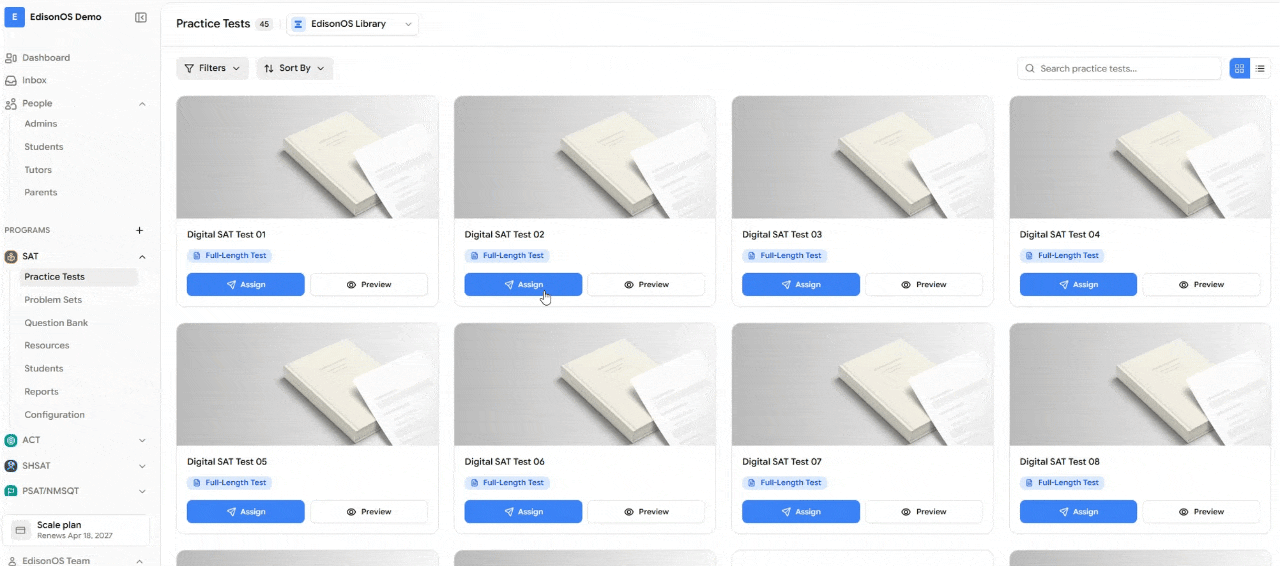Preview Digital SAT Test 03
The height and width of the screenshot is (566, 1280).
[x=924, y=285]
